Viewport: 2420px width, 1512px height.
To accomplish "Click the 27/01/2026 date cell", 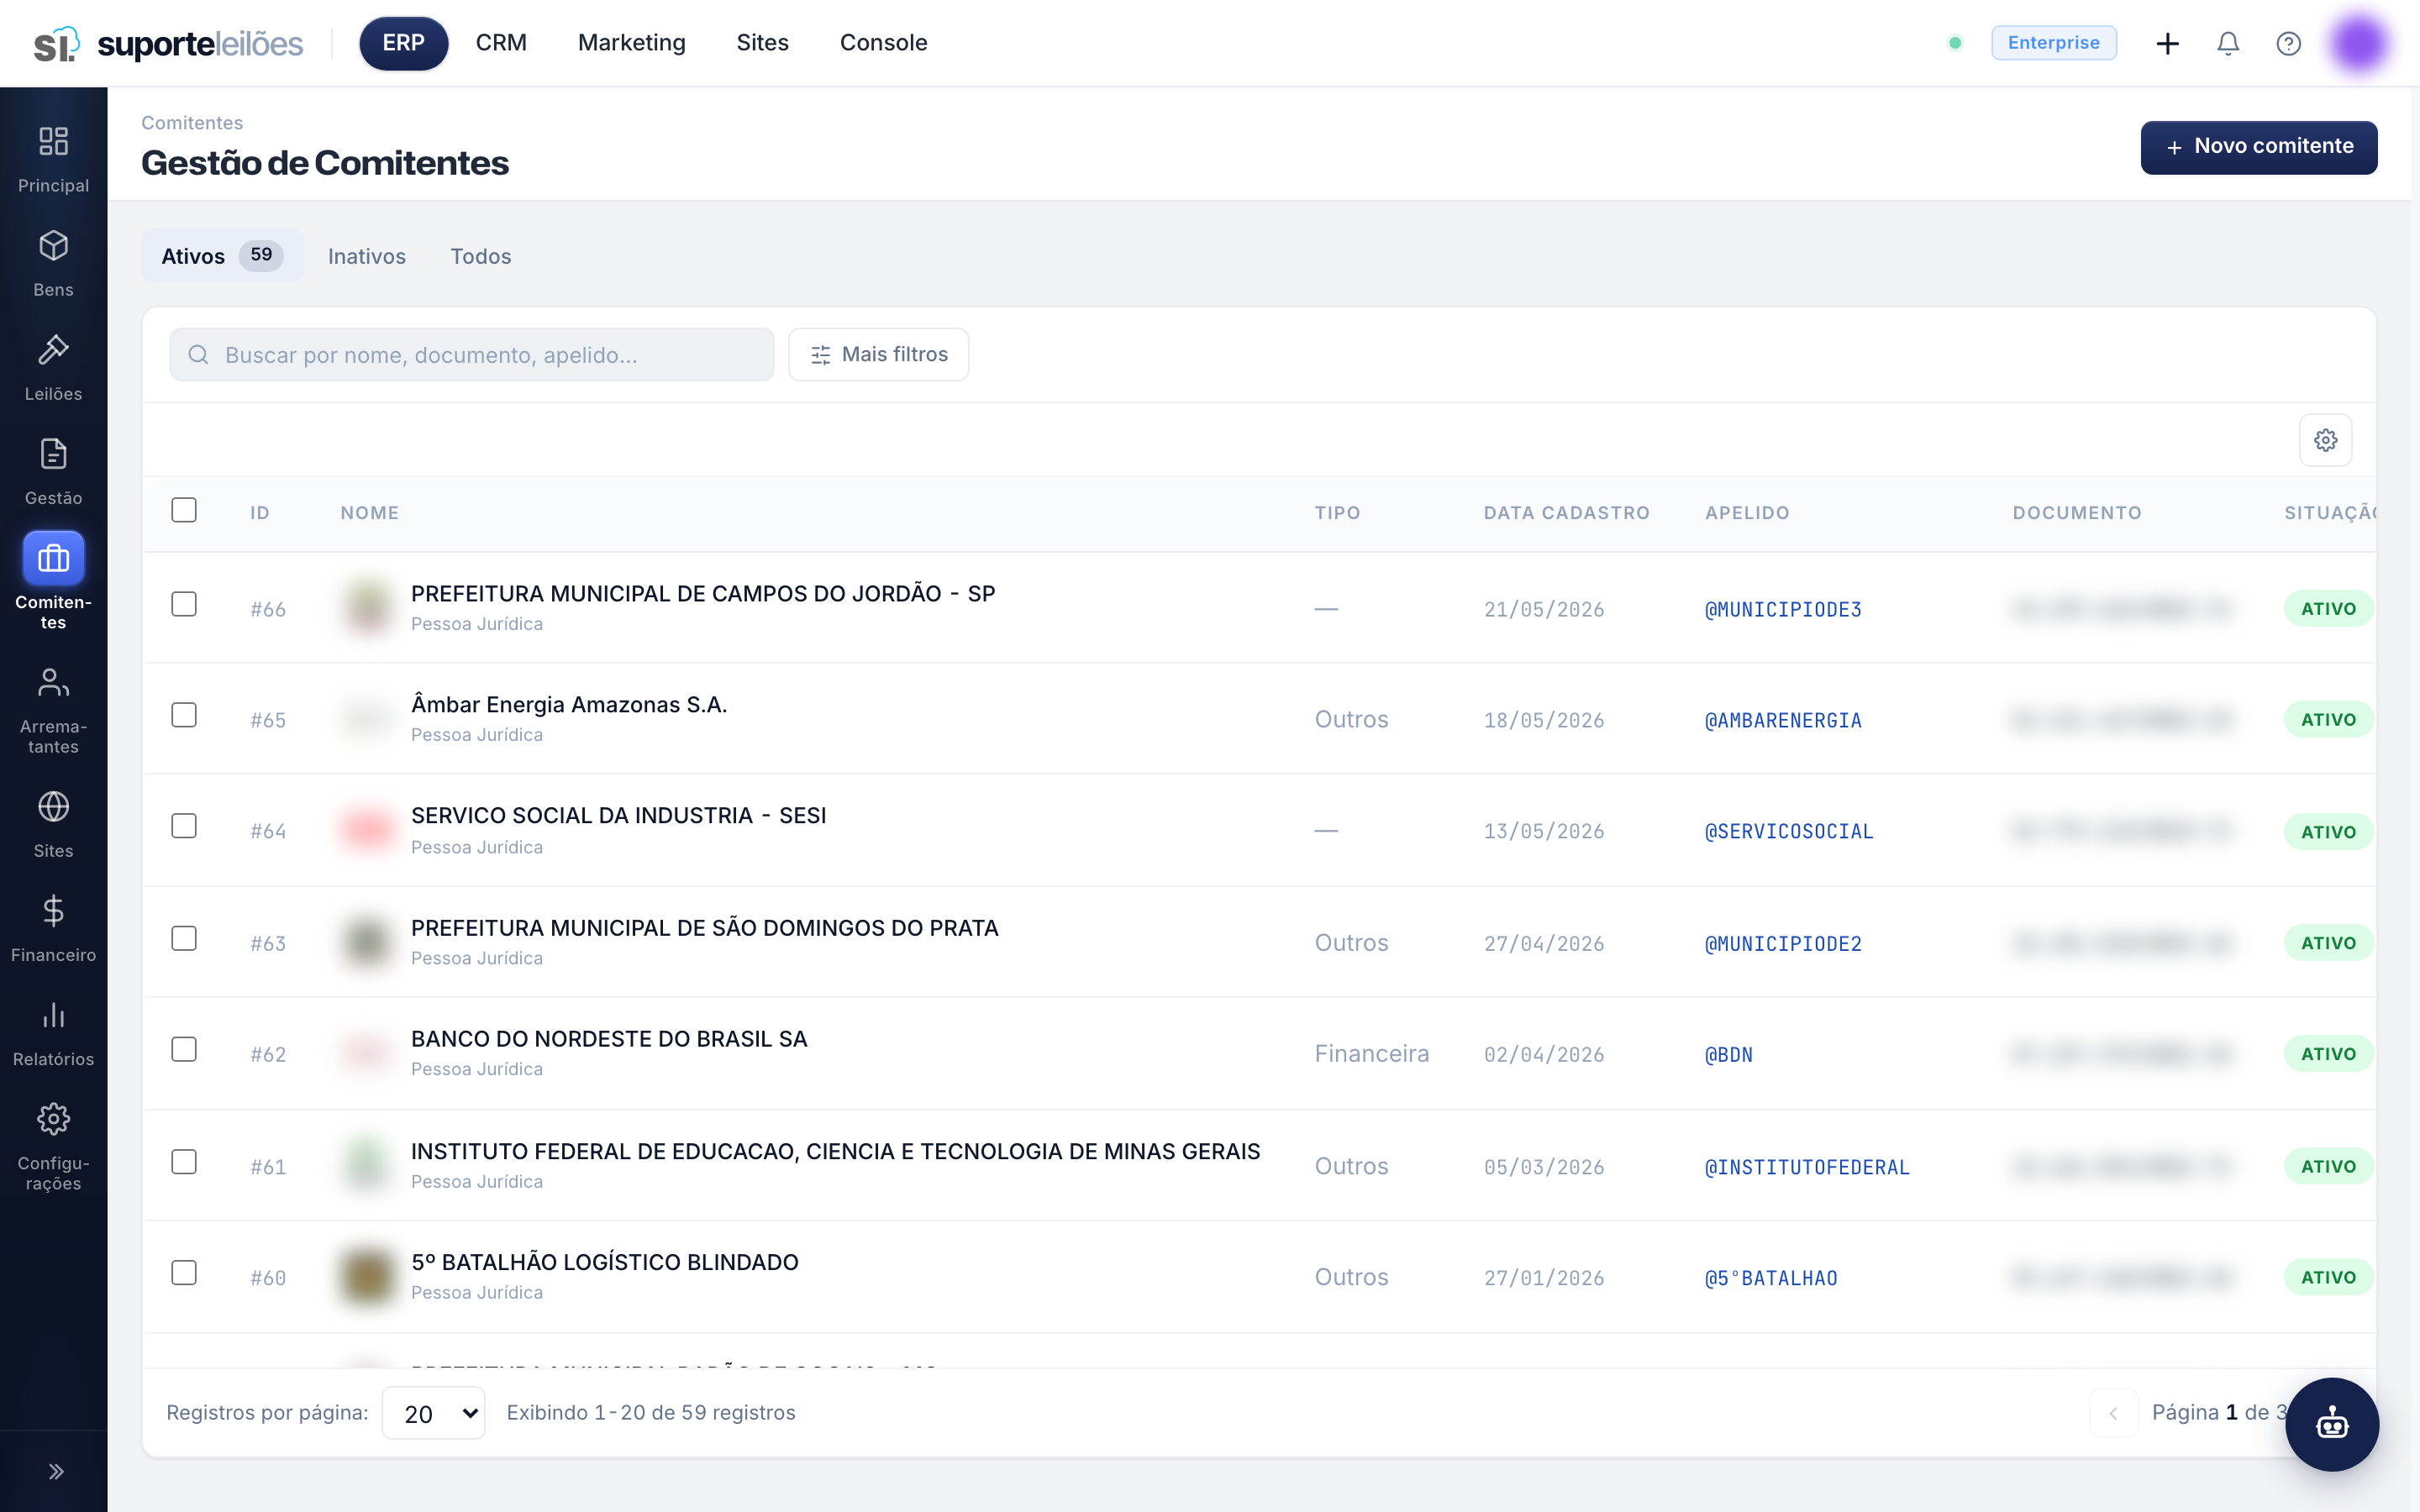I will point(1543,1278).
